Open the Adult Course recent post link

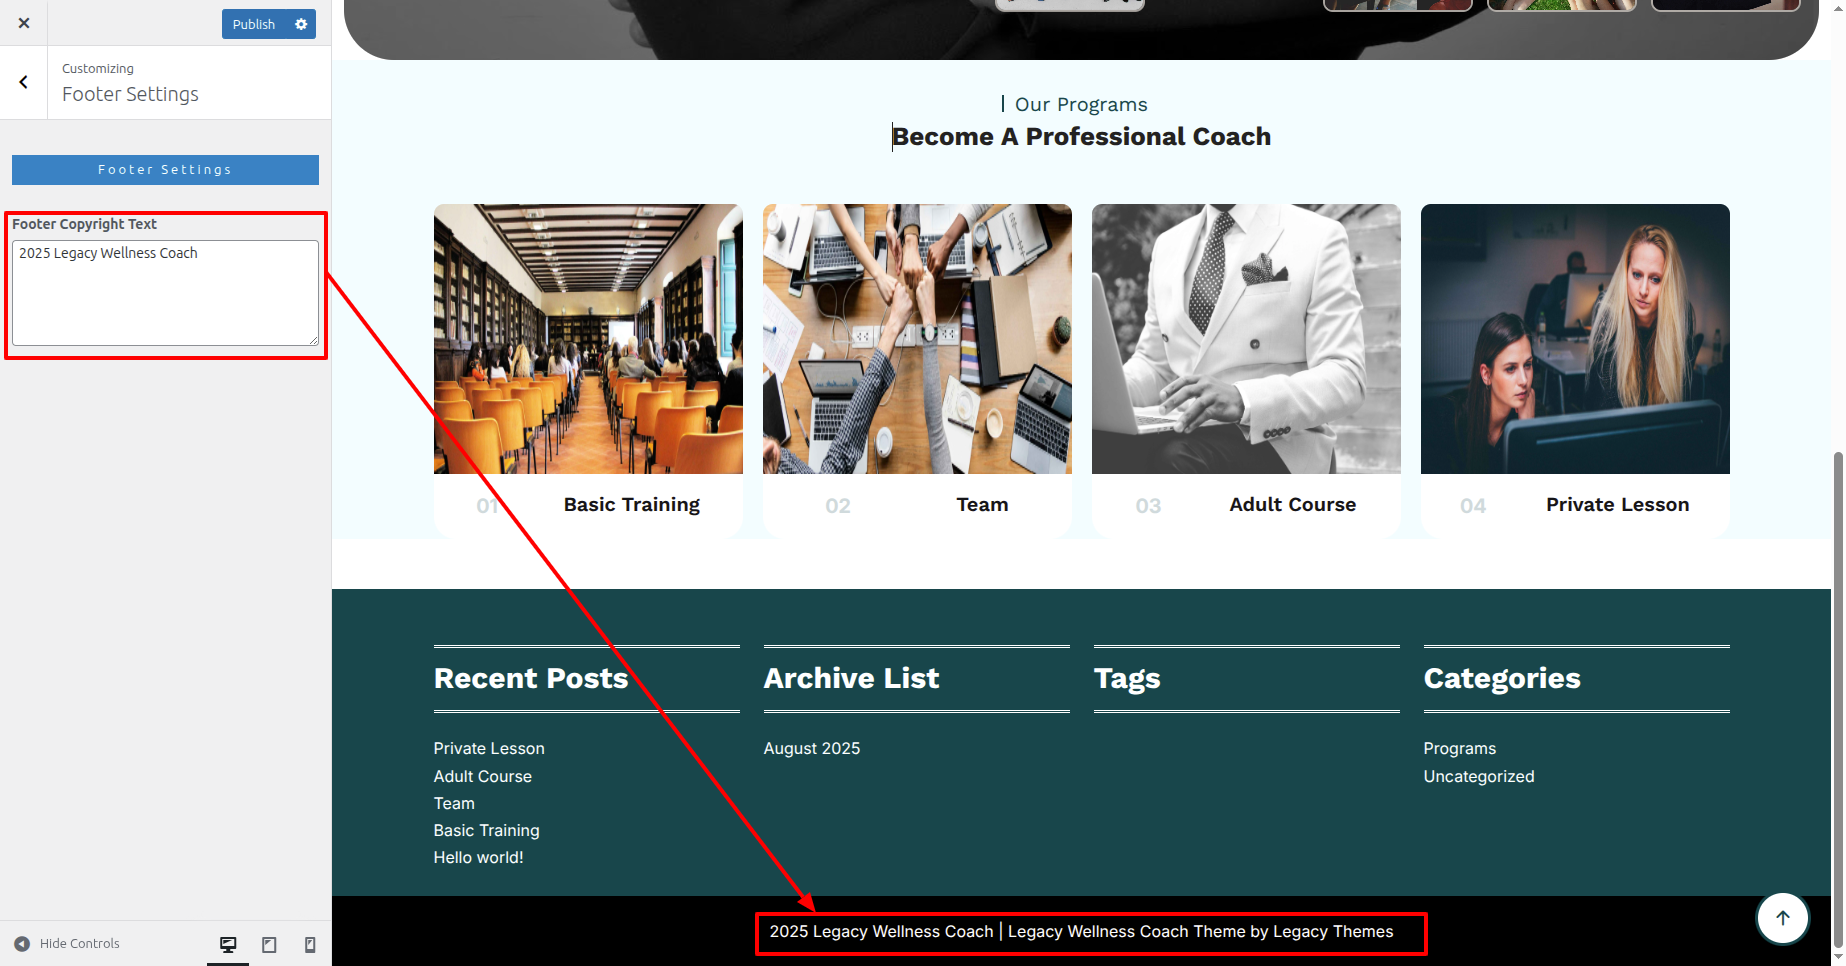[x=482, y=776]
